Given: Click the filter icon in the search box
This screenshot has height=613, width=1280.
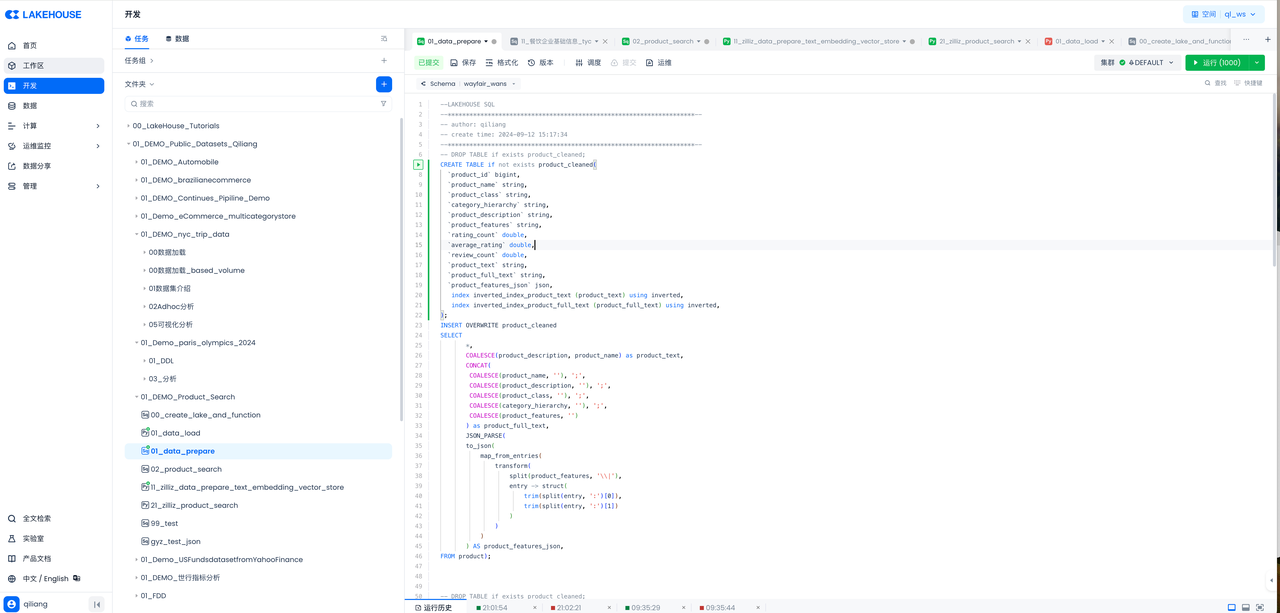Looking at the screenshot, I should pyautogui.click(x=383, y=104).
